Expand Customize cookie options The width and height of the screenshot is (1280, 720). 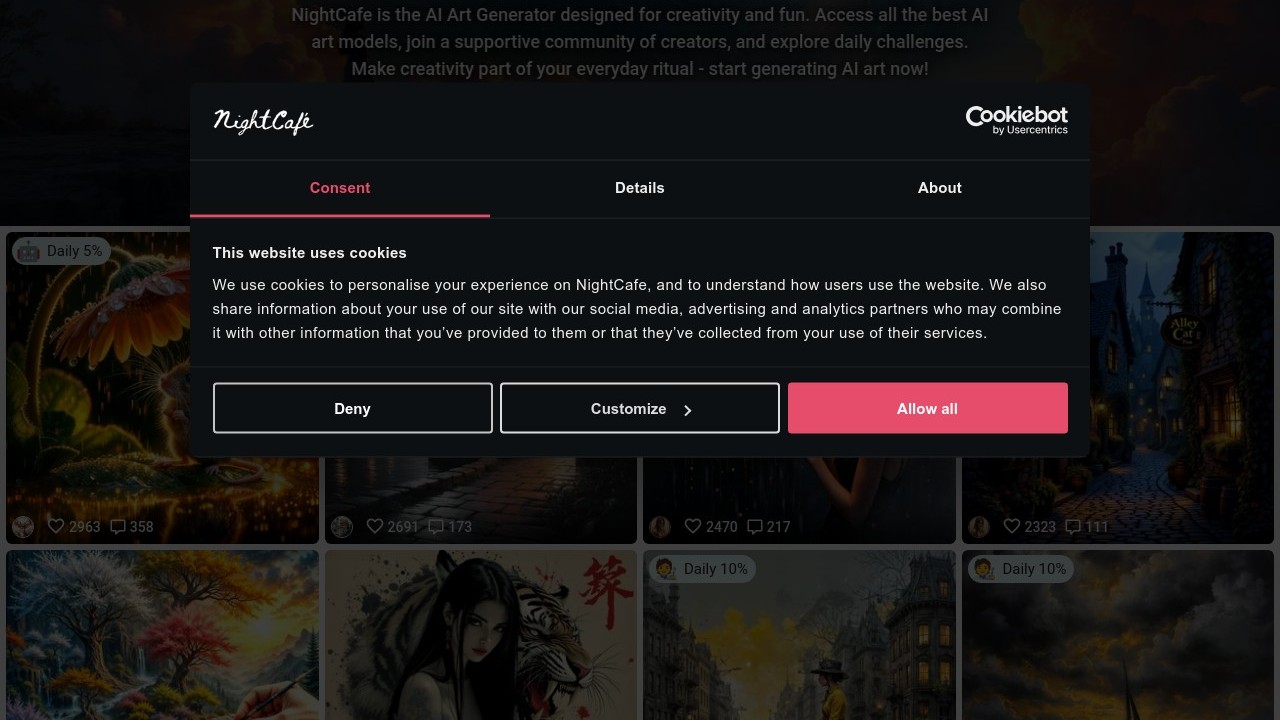coord(640,408)
